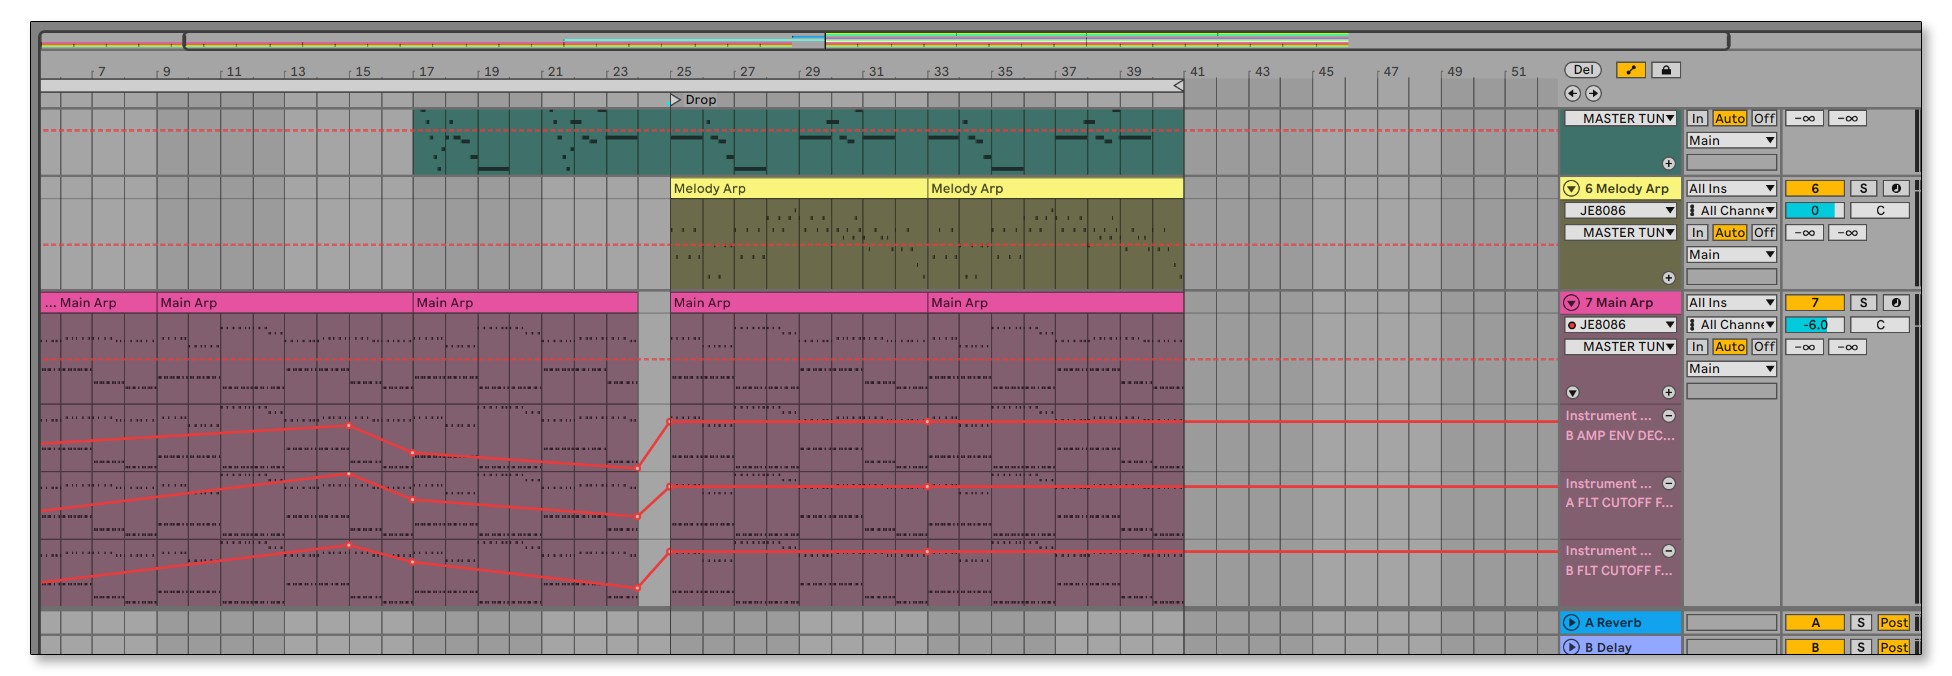Click the 7 Main Arp volume slider
1952x676 pixels.
click(x=1814, y=325)
